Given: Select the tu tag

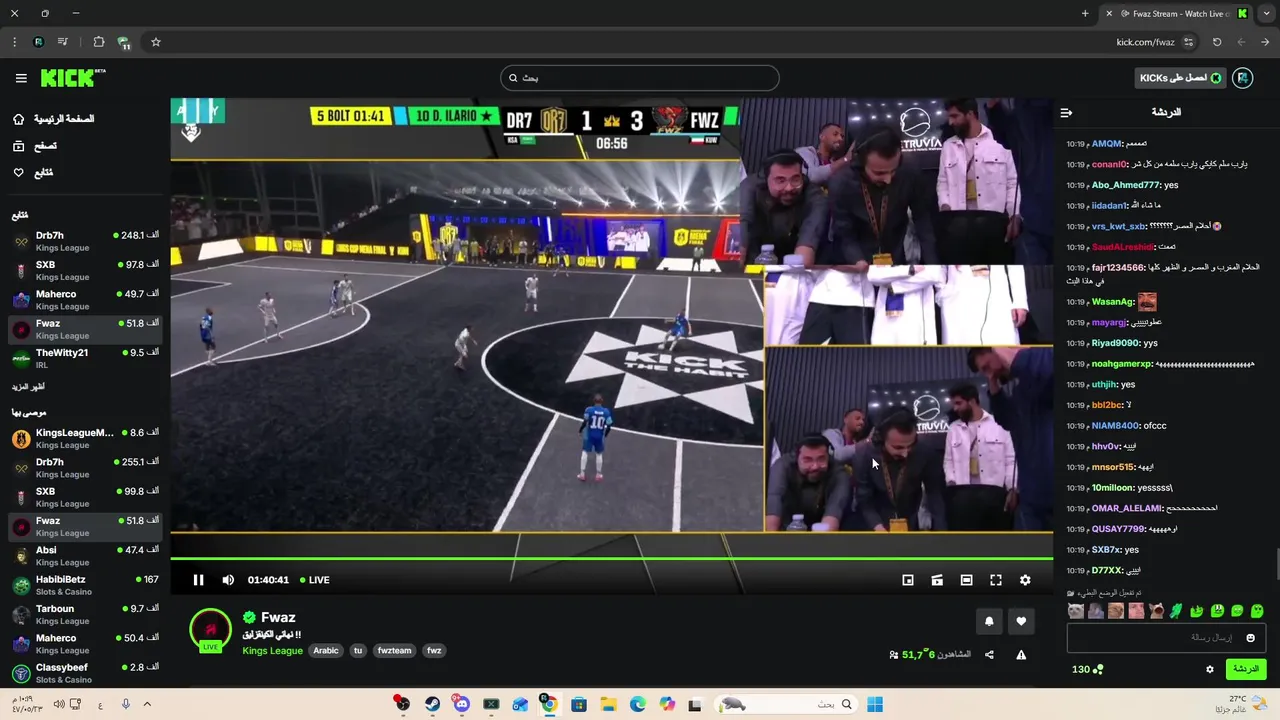Looking at the screenshot, I should (358, 650).
